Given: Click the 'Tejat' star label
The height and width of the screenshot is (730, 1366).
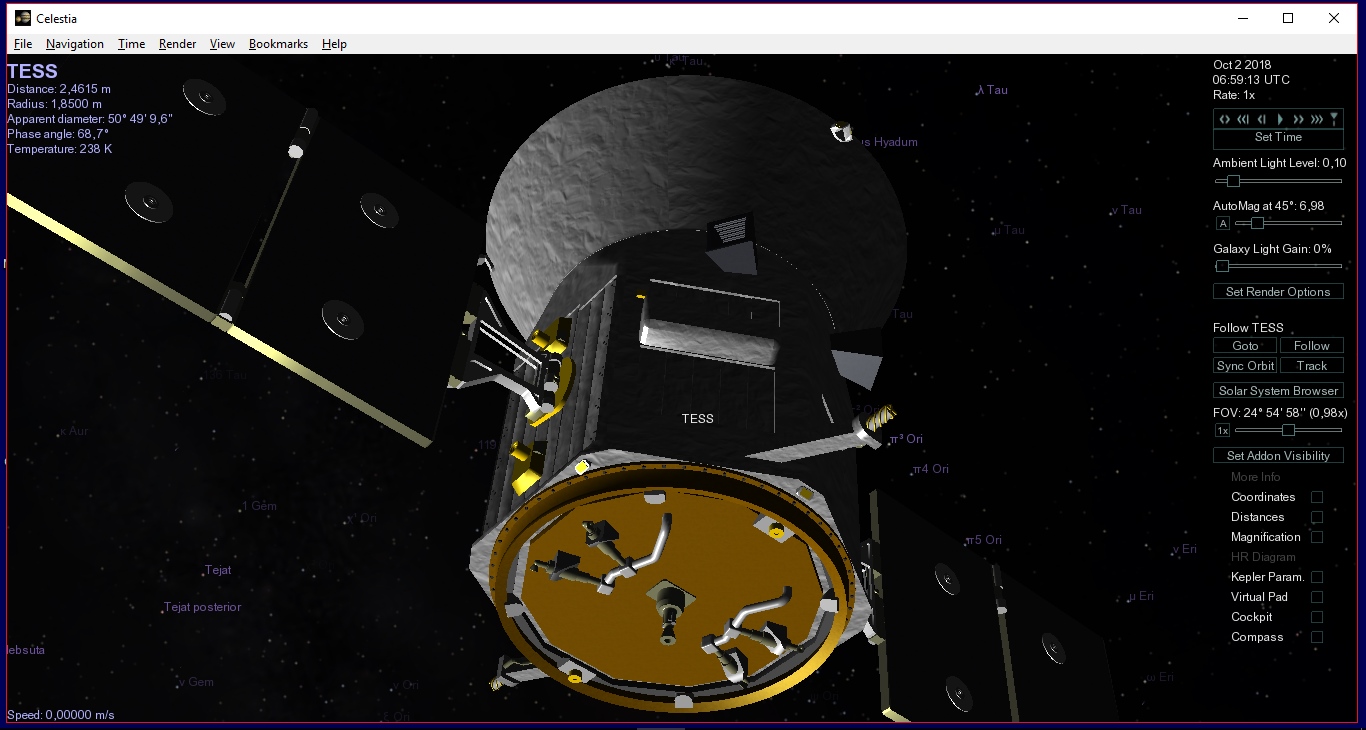Looking at the screenshot, I should tap(218, 570).
